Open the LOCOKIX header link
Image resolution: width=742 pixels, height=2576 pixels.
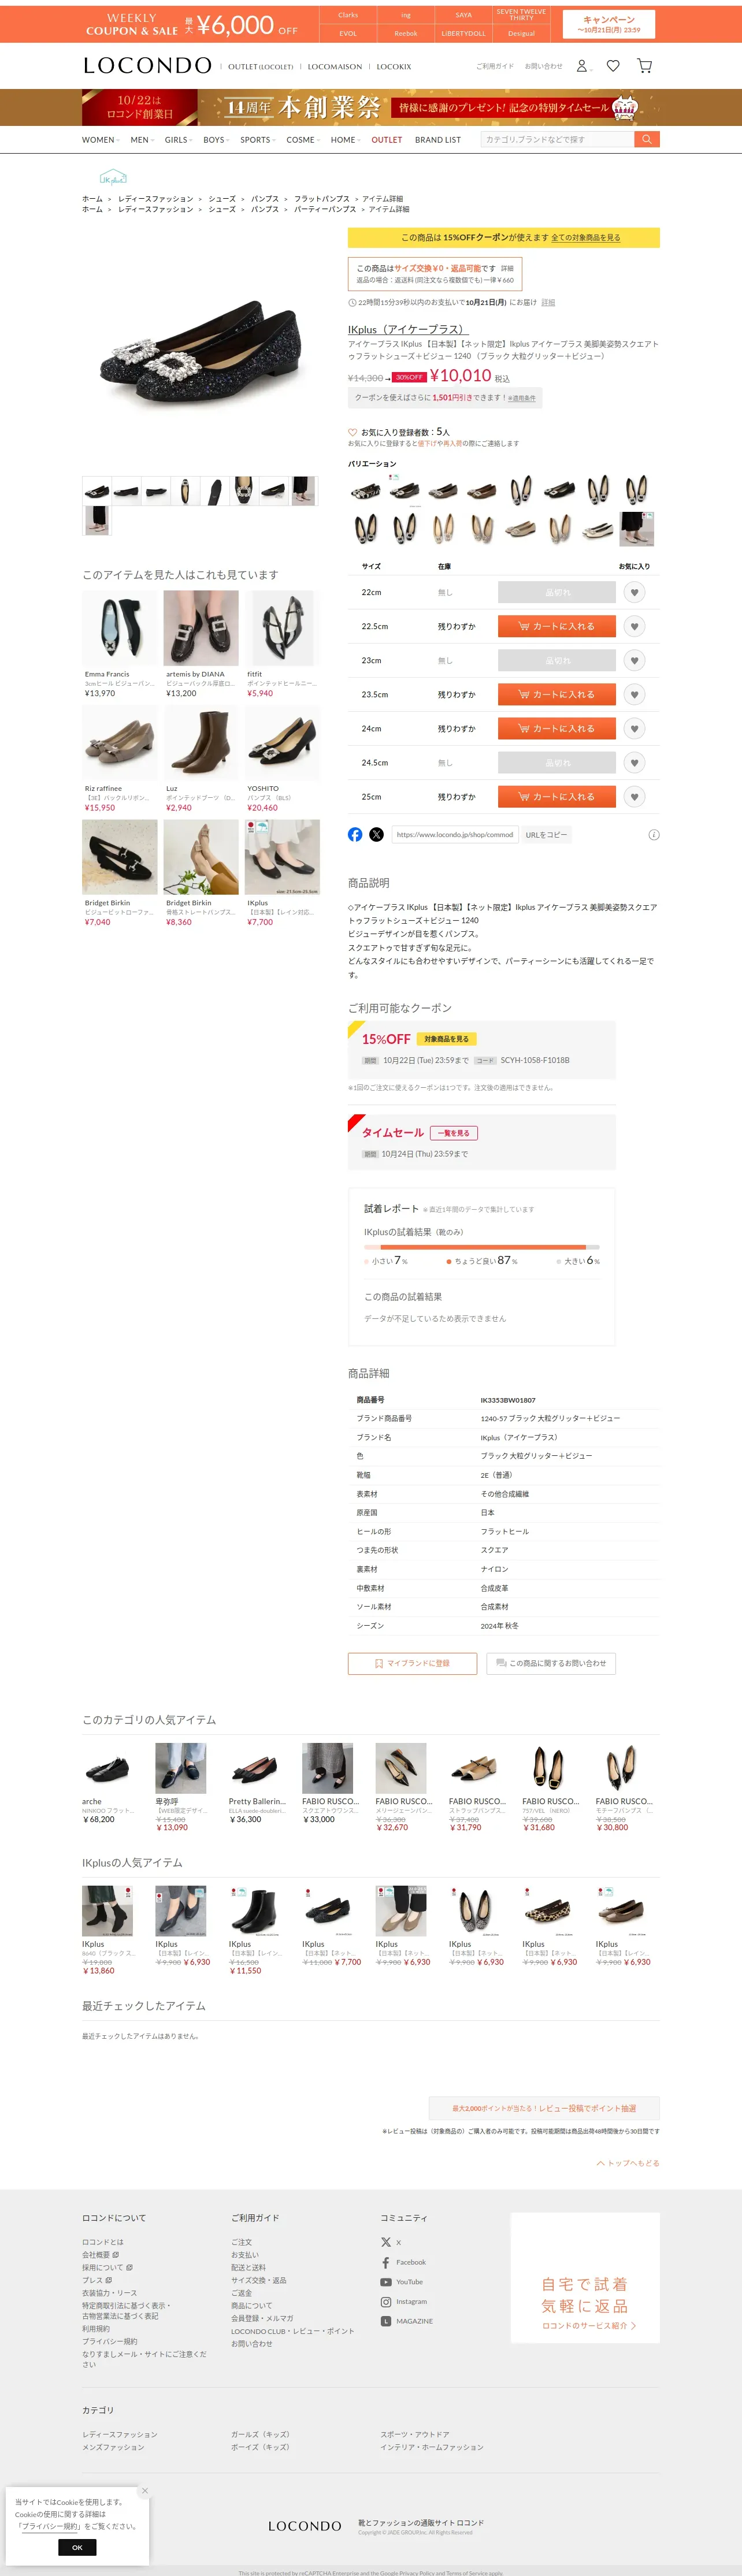click(394, 67)
